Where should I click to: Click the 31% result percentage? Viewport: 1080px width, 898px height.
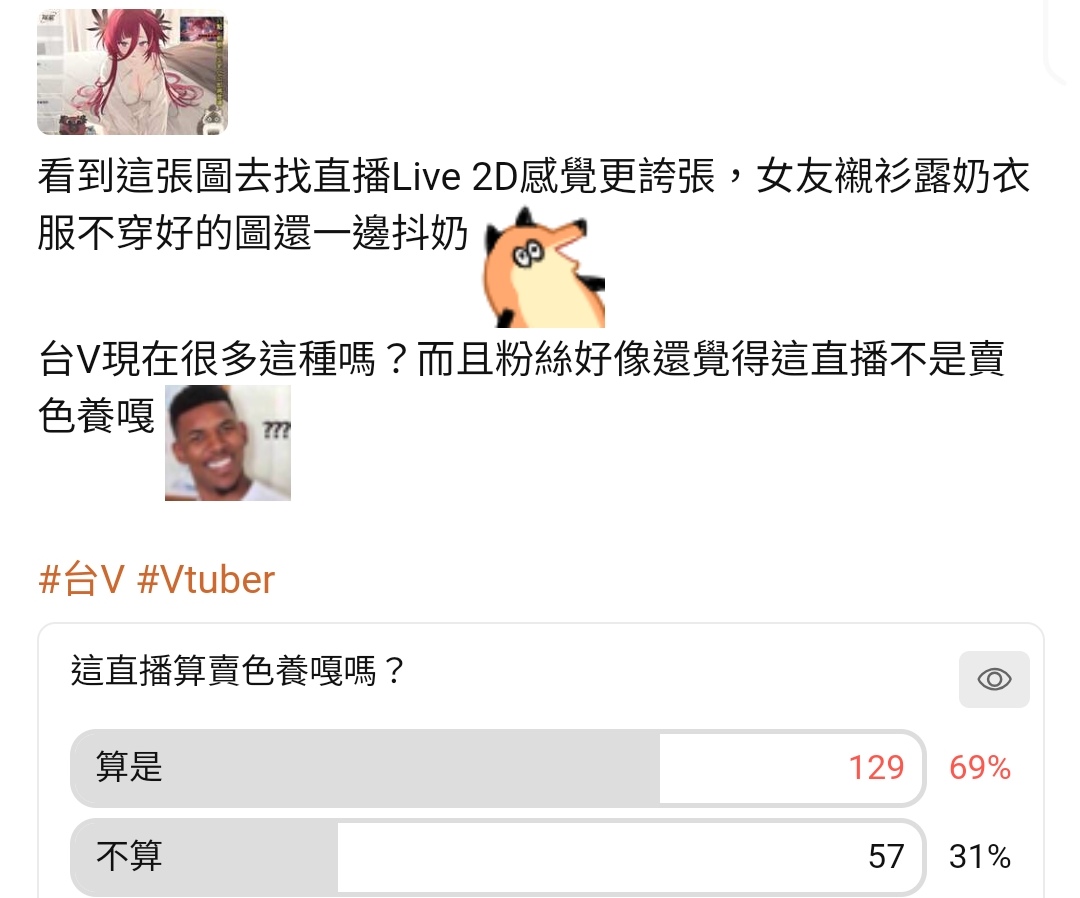point(980,857)
